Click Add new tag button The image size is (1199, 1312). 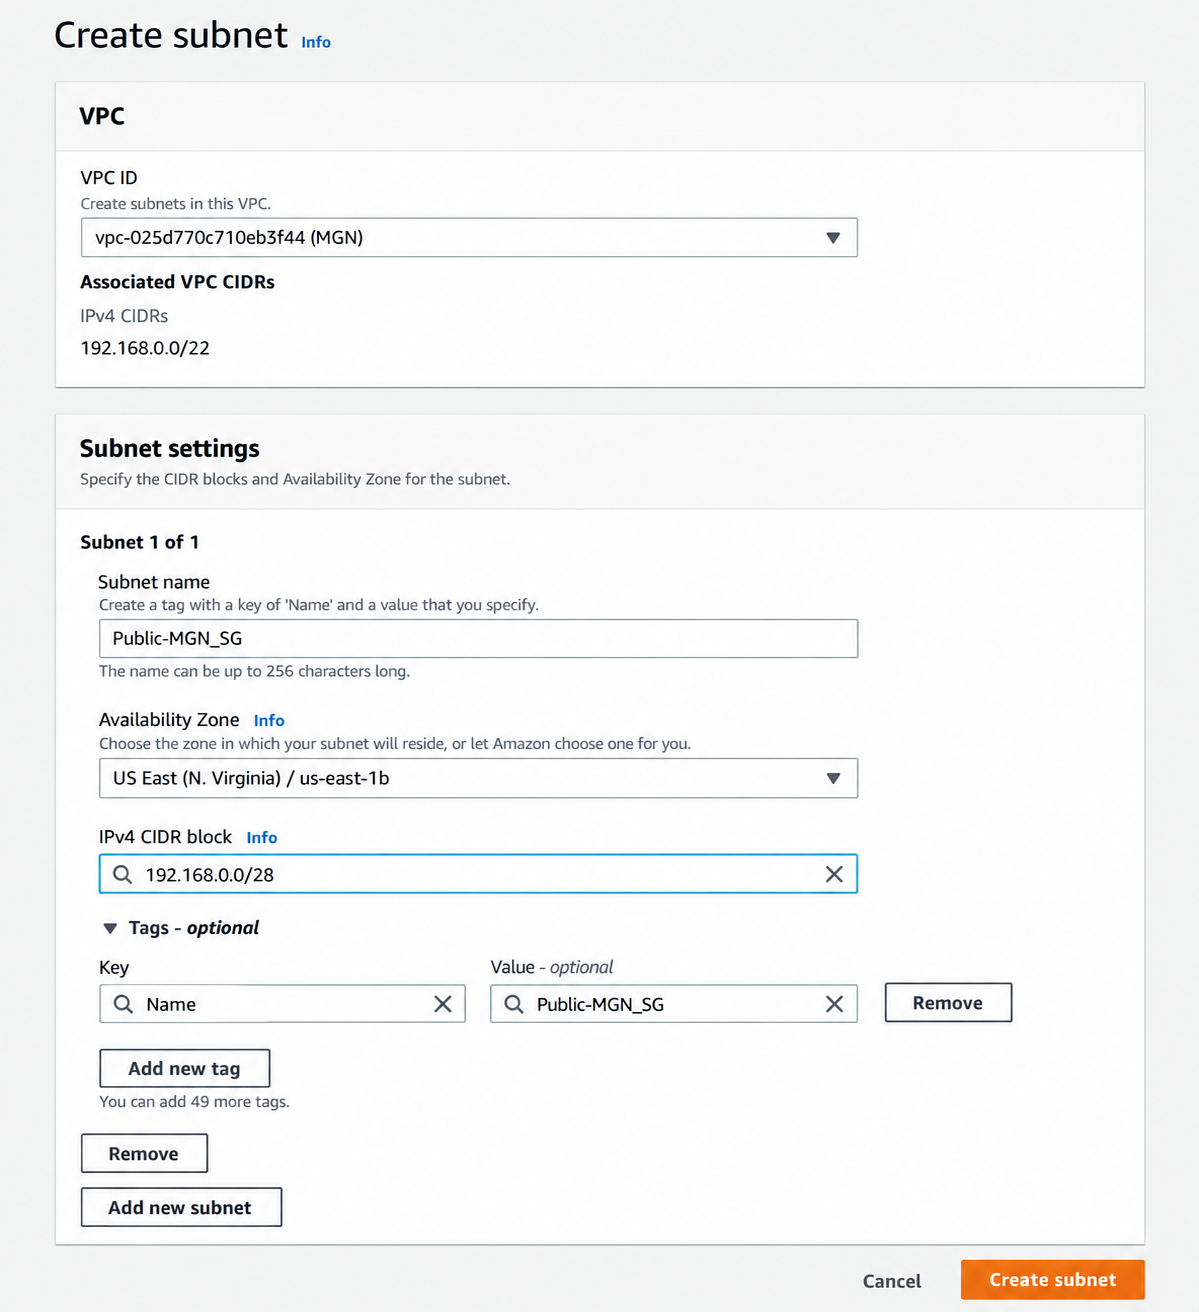[x=184, y=1068]
